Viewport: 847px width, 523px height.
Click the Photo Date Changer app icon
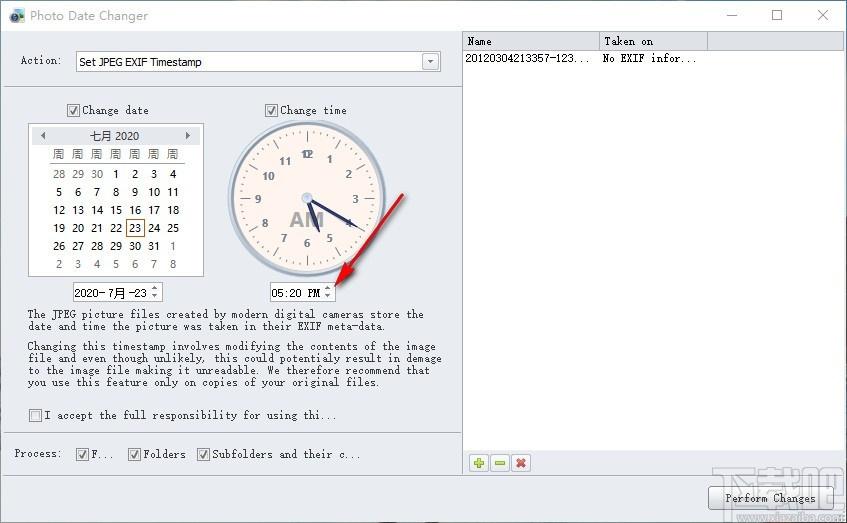click(17, 16)
